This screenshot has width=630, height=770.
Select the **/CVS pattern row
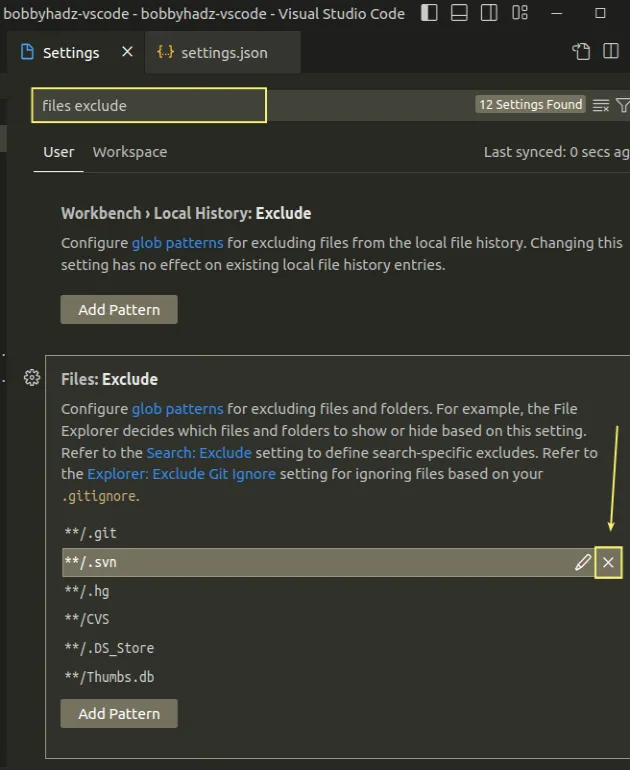tap(342, 619)
